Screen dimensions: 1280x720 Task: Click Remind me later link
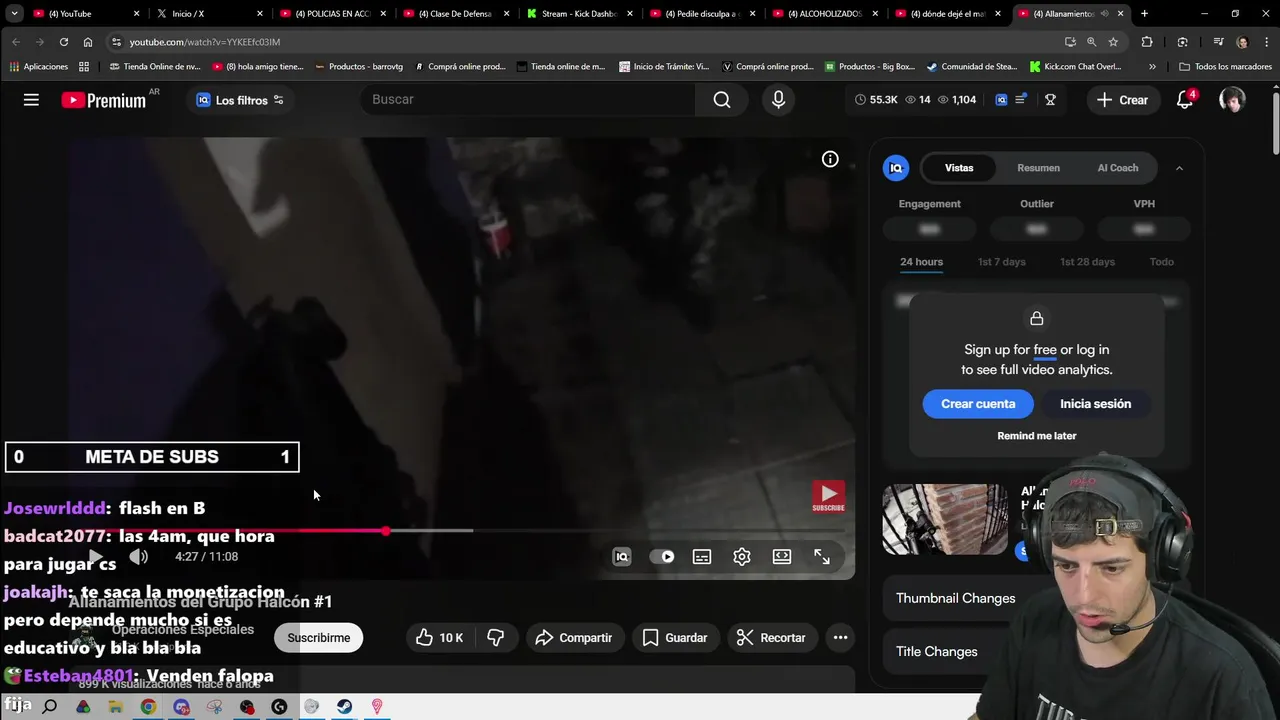point(1037,436)
